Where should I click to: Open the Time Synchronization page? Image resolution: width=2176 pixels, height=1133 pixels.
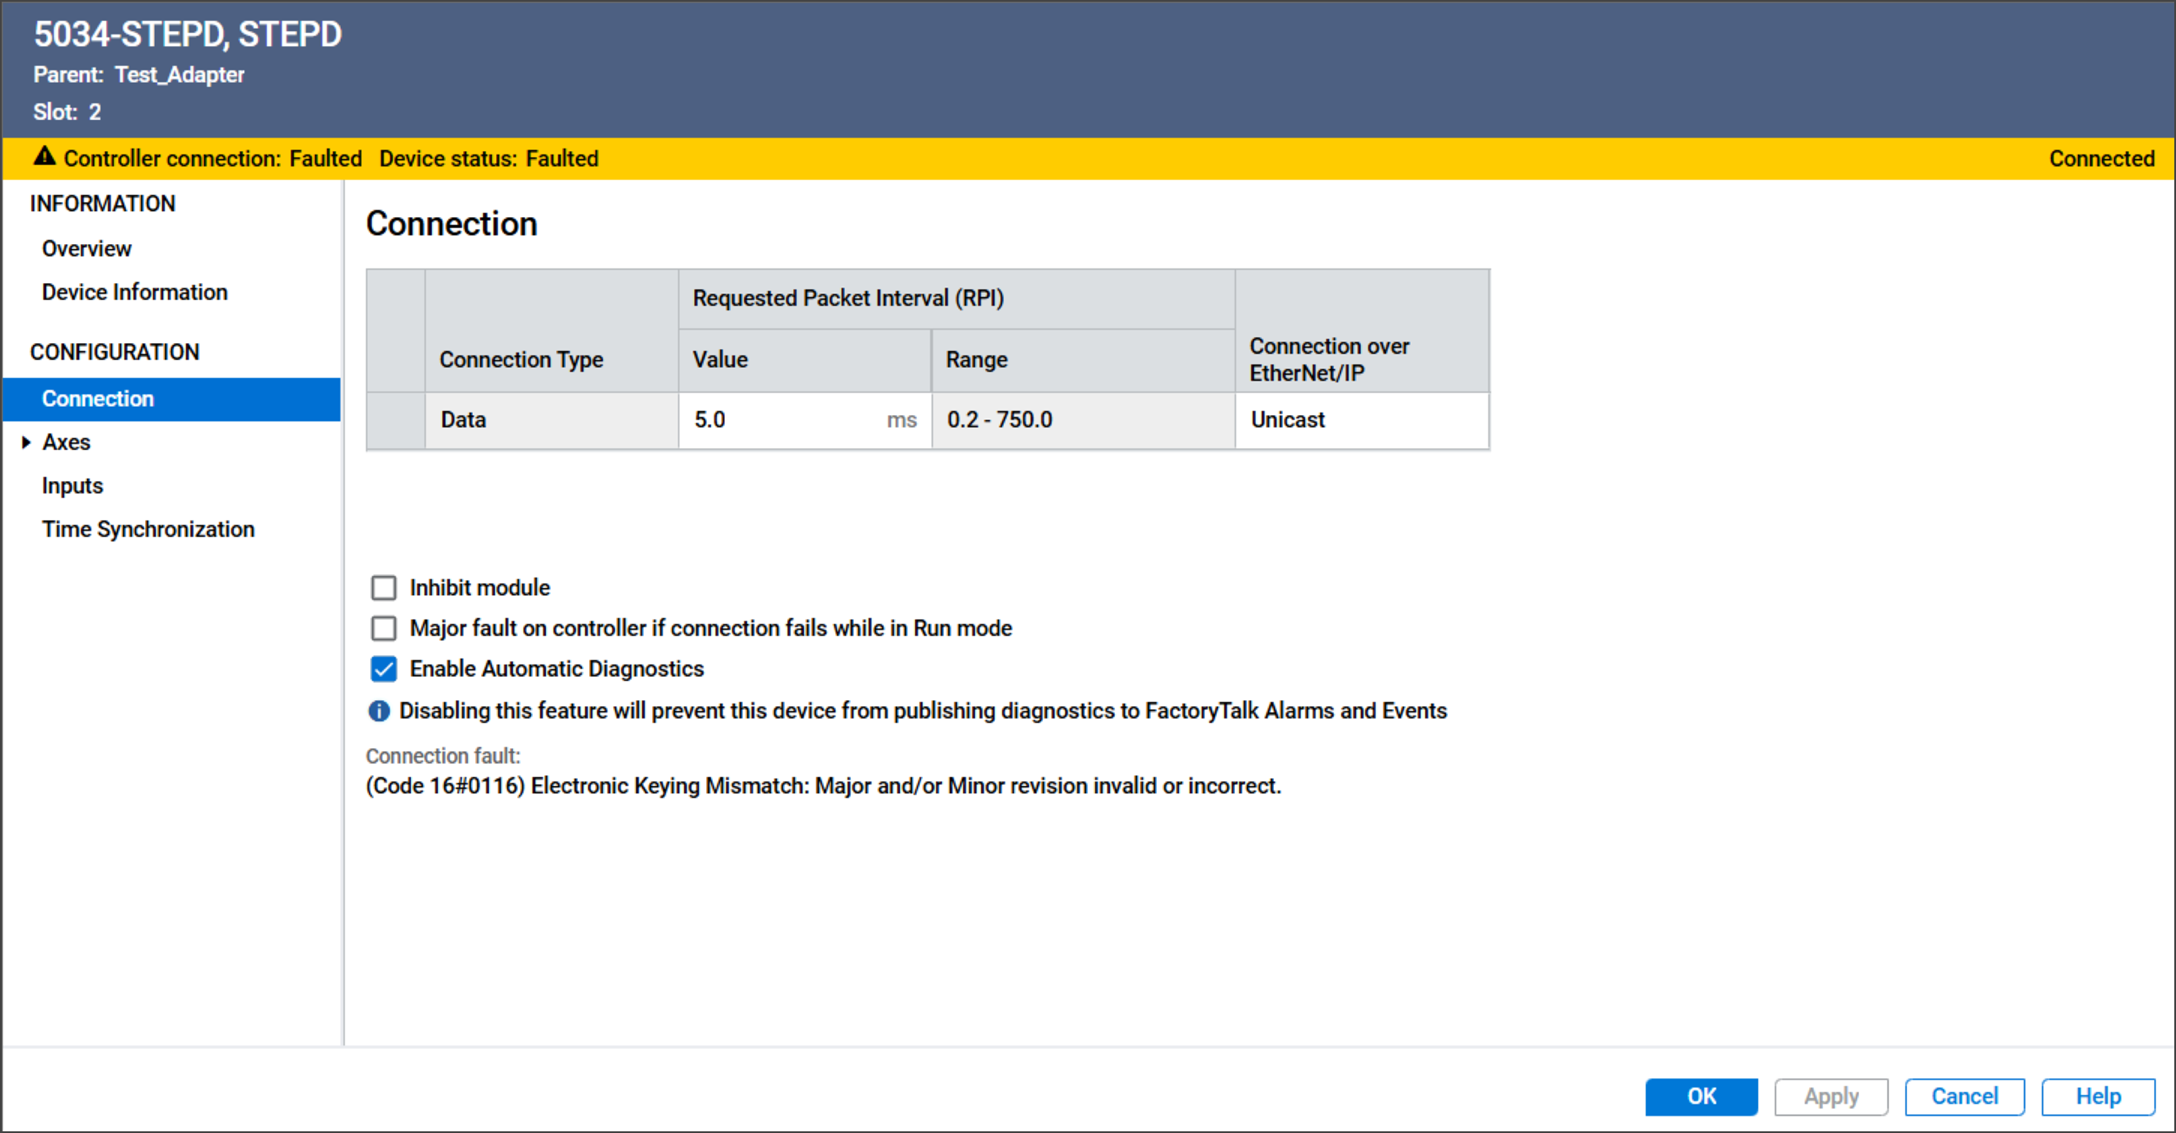(x=148, y=529)
